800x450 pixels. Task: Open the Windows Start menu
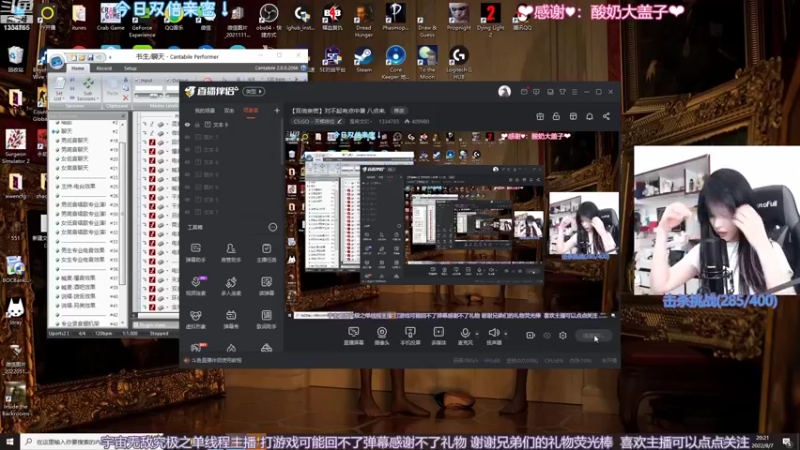9,441
